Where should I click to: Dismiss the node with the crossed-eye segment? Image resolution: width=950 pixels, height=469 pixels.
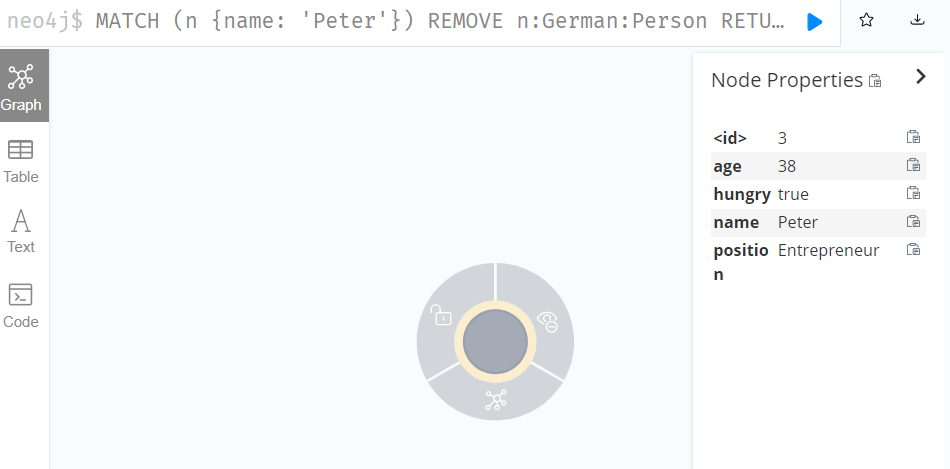point(548,322)
